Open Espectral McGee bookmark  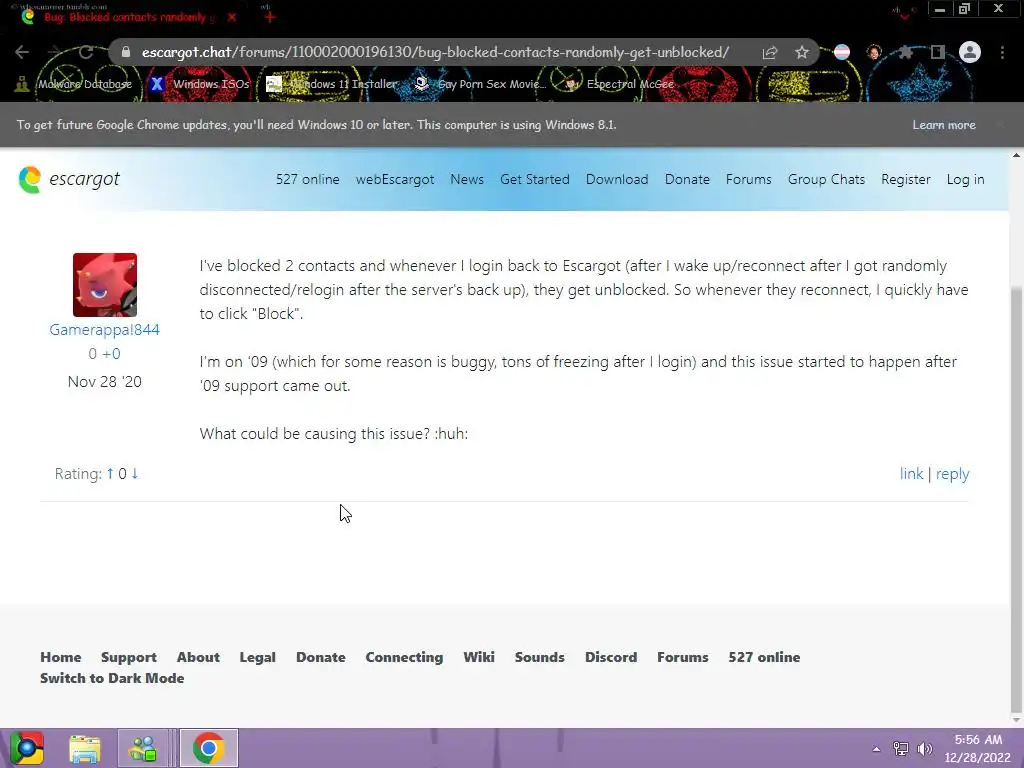pos(619,84)
